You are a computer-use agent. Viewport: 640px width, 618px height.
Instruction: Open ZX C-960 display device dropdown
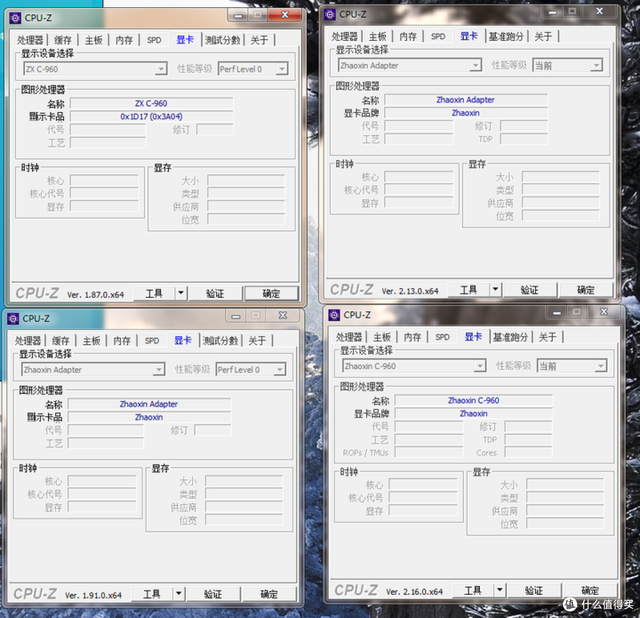161,69
